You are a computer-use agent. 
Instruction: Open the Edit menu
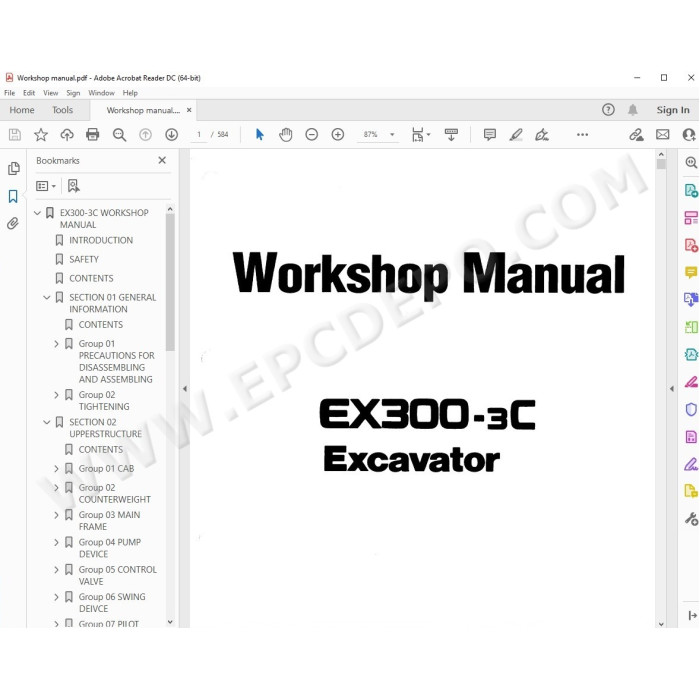29,93
